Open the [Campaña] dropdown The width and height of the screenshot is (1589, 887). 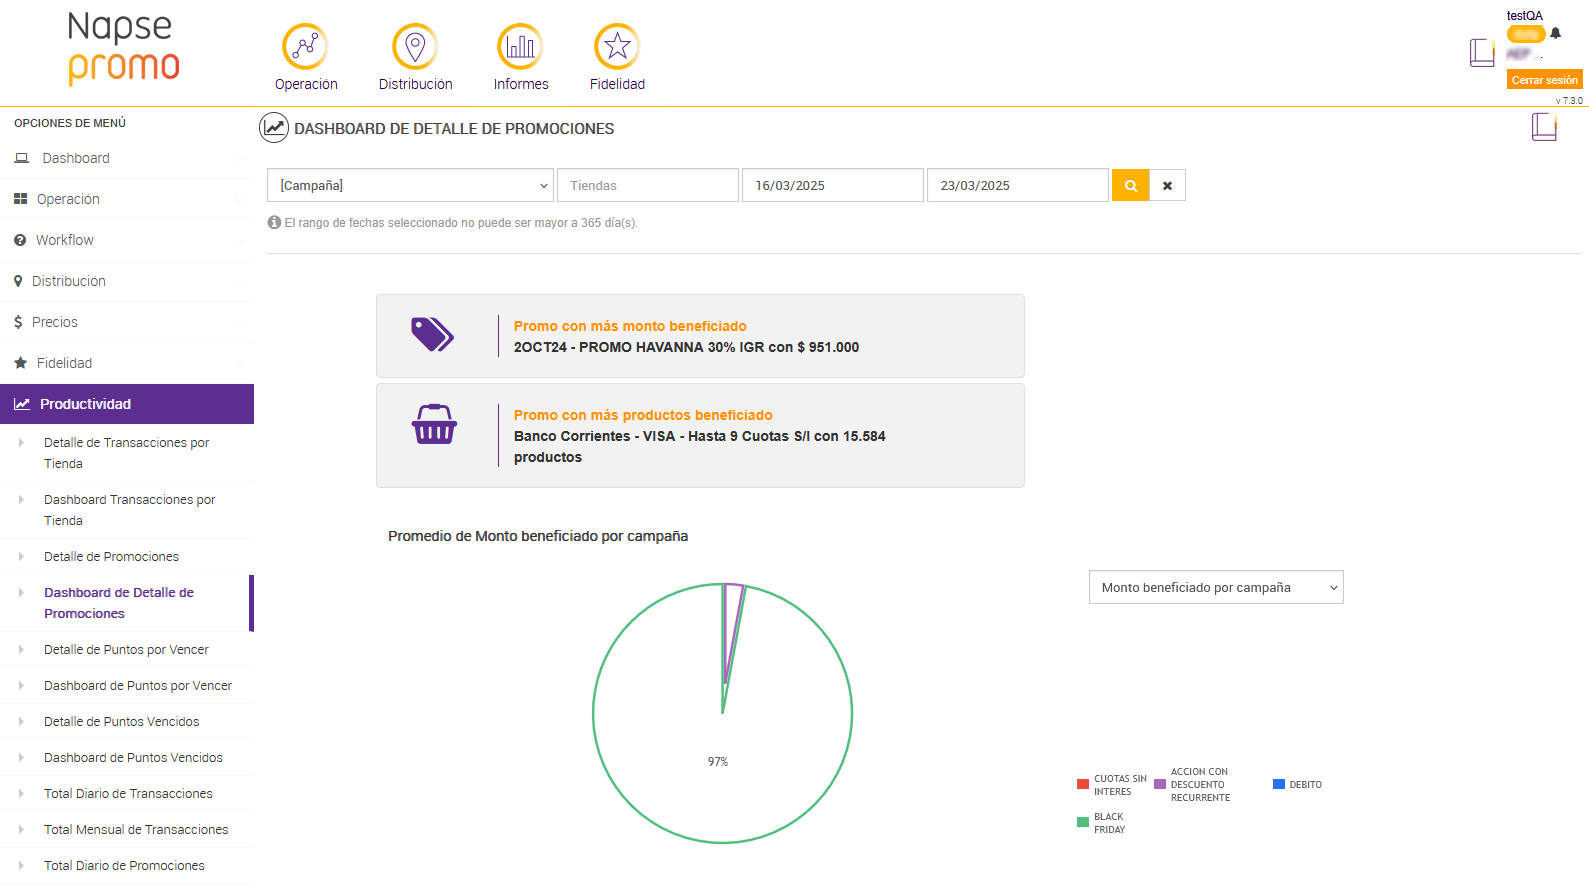click(x=410, y=185)
